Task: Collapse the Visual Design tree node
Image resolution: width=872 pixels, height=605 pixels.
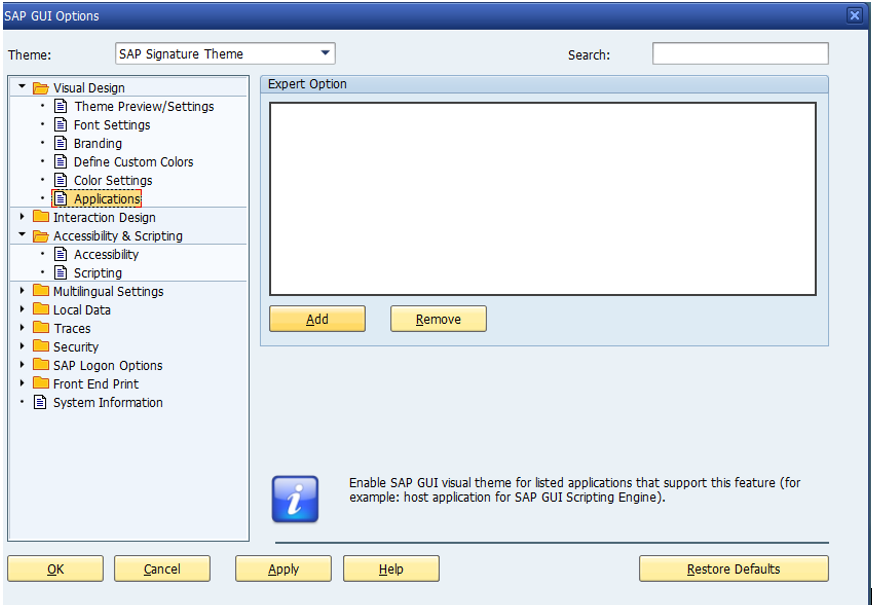Action: (x=22, y=87)
